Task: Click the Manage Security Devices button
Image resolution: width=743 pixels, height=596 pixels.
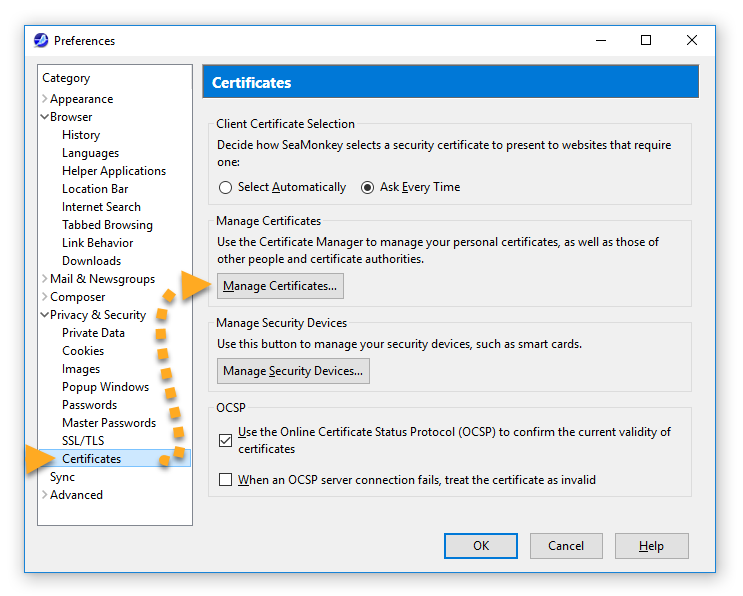Action: [293, 370]
